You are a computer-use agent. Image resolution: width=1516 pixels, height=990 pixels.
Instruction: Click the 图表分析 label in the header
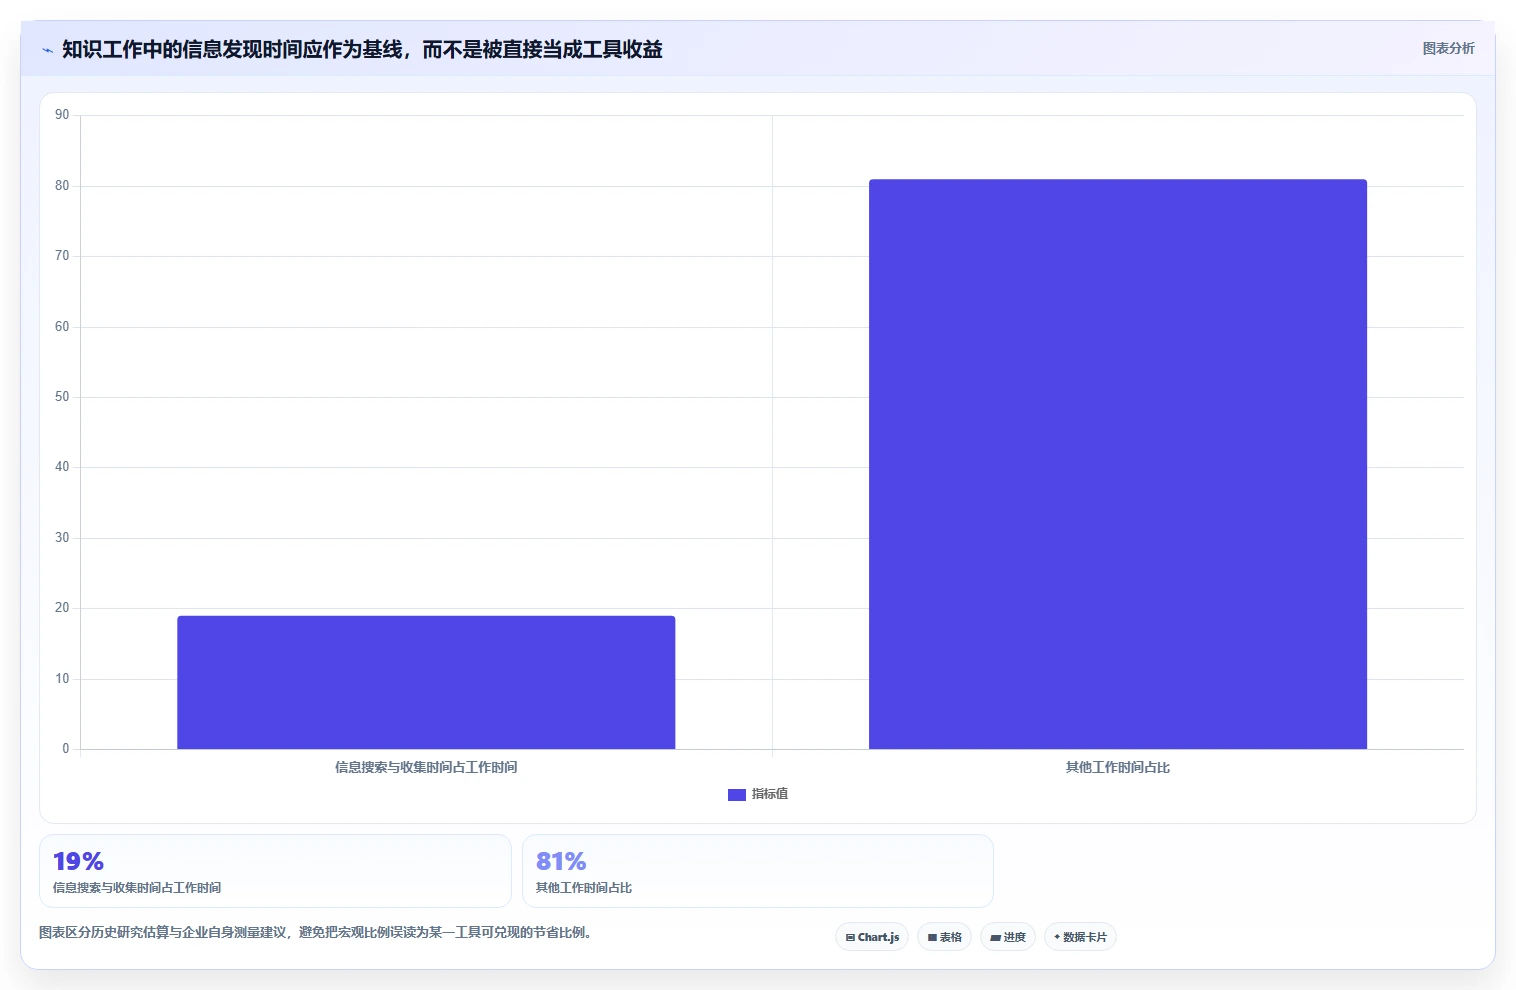(1448, 48)
